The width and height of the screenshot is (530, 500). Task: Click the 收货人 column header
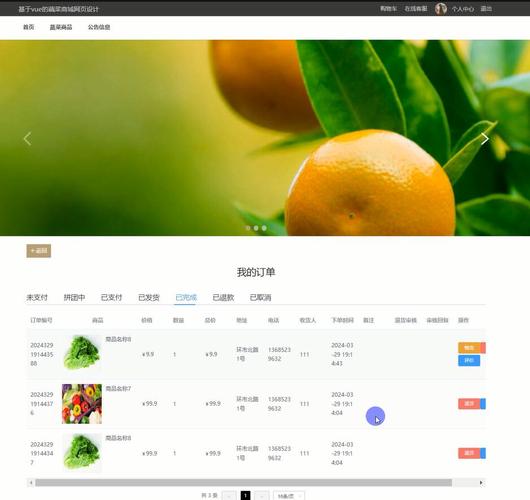tap(308, 320)
